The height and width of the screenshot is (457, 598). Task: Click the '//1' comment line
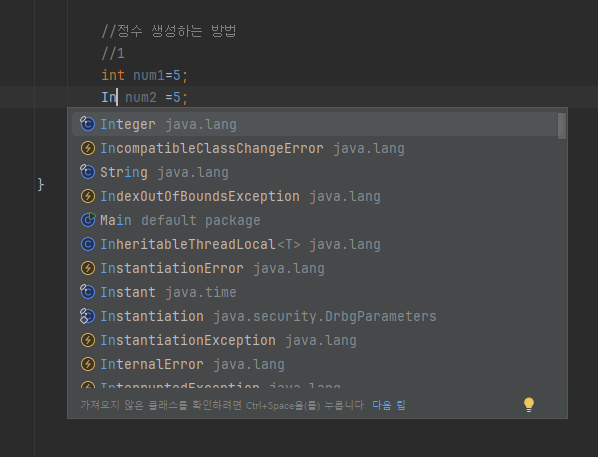coord(113,53)
